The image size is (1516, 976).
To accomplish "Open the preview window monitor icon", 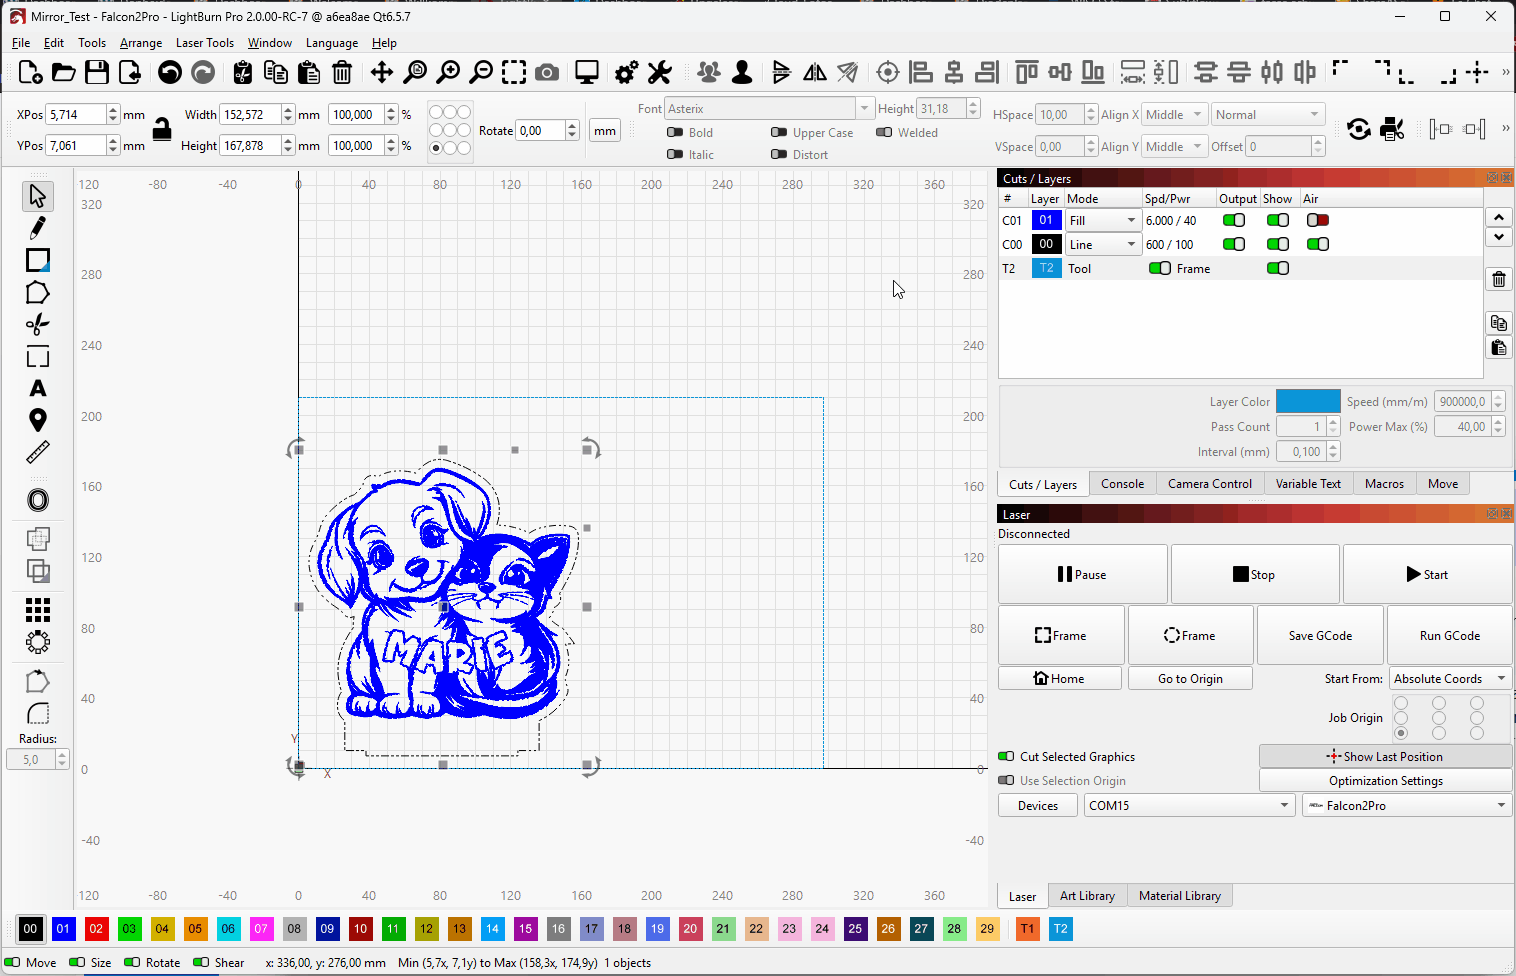I will [x=587, y=72].
